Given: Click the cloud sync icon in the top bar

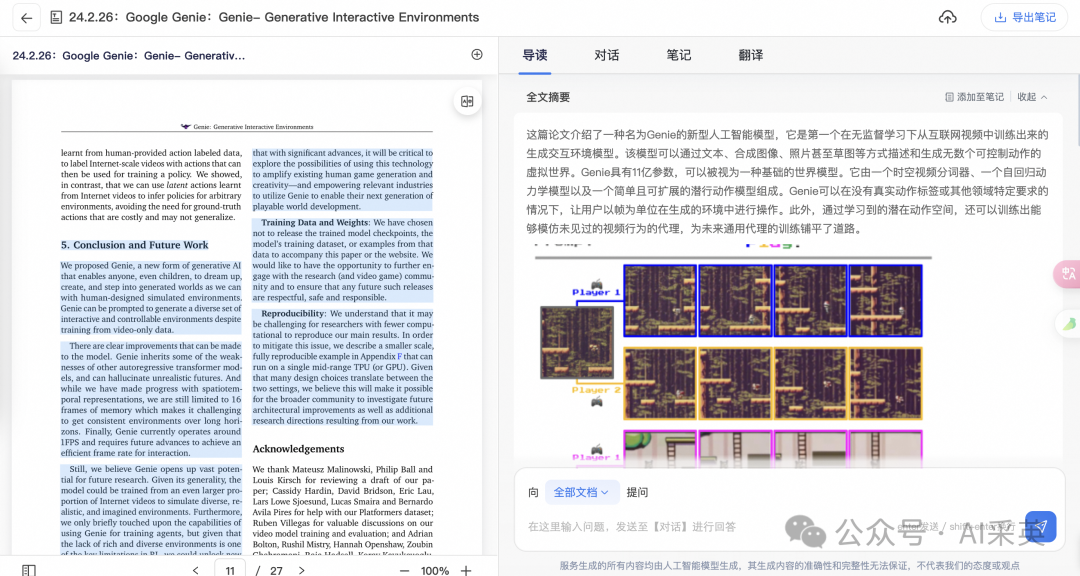Looking at the screenshot, I should point(948,17).
